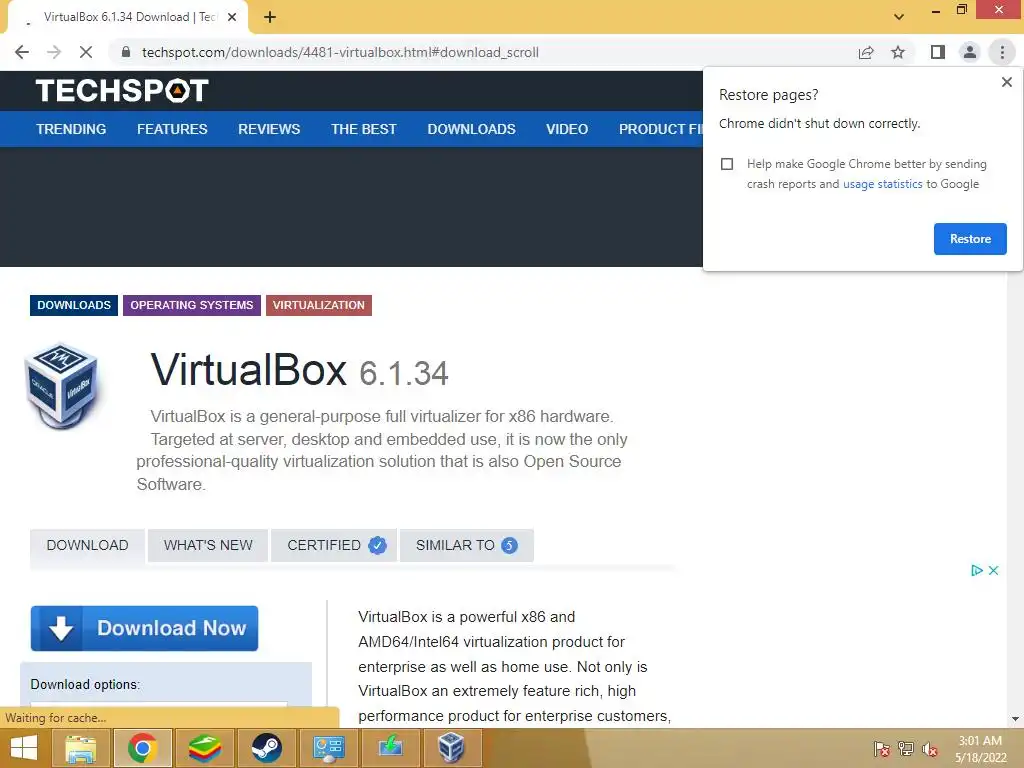Open the Windows Start menu
The width and height of the screenshot is (1024, 768).
click(x=24, y=748)
